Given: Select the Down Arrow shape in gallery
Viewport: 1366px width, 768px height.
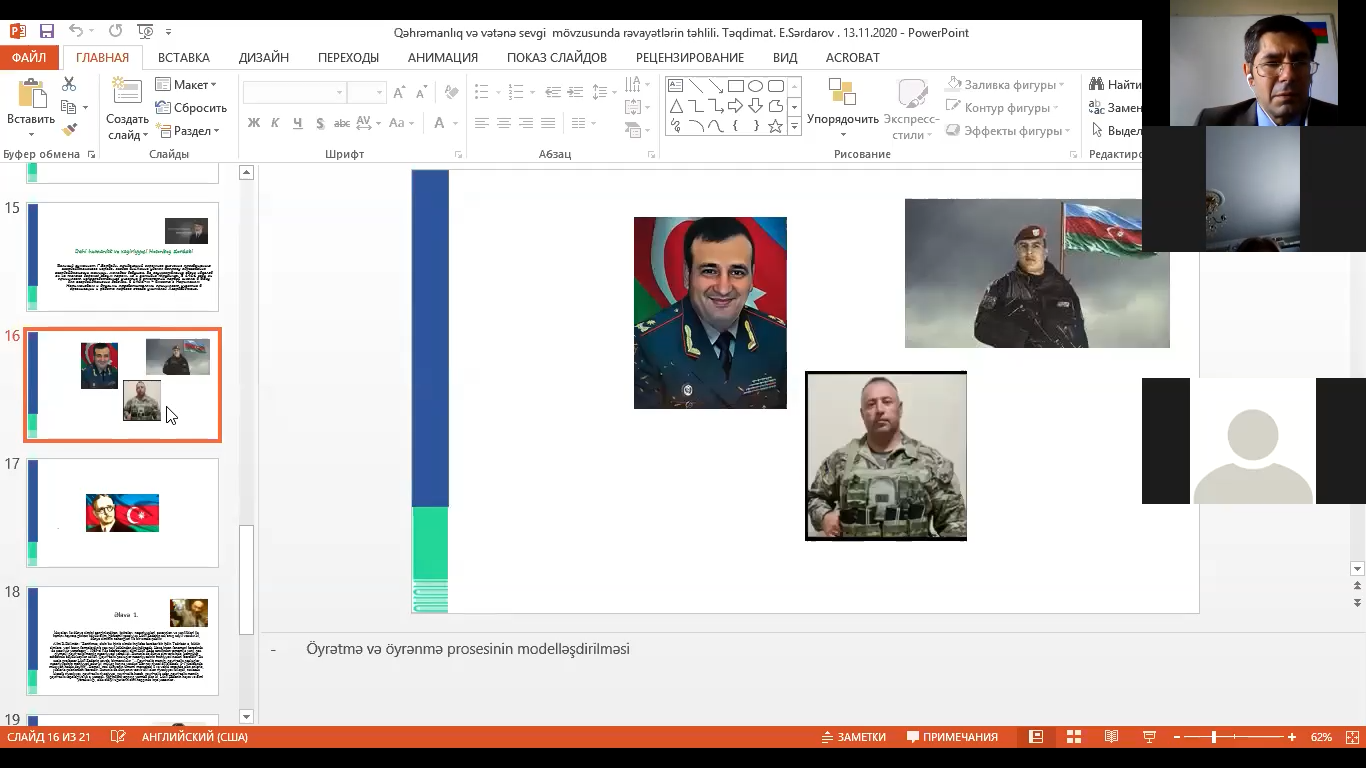Looking at the screenshot, I should [x=755, y=106].
